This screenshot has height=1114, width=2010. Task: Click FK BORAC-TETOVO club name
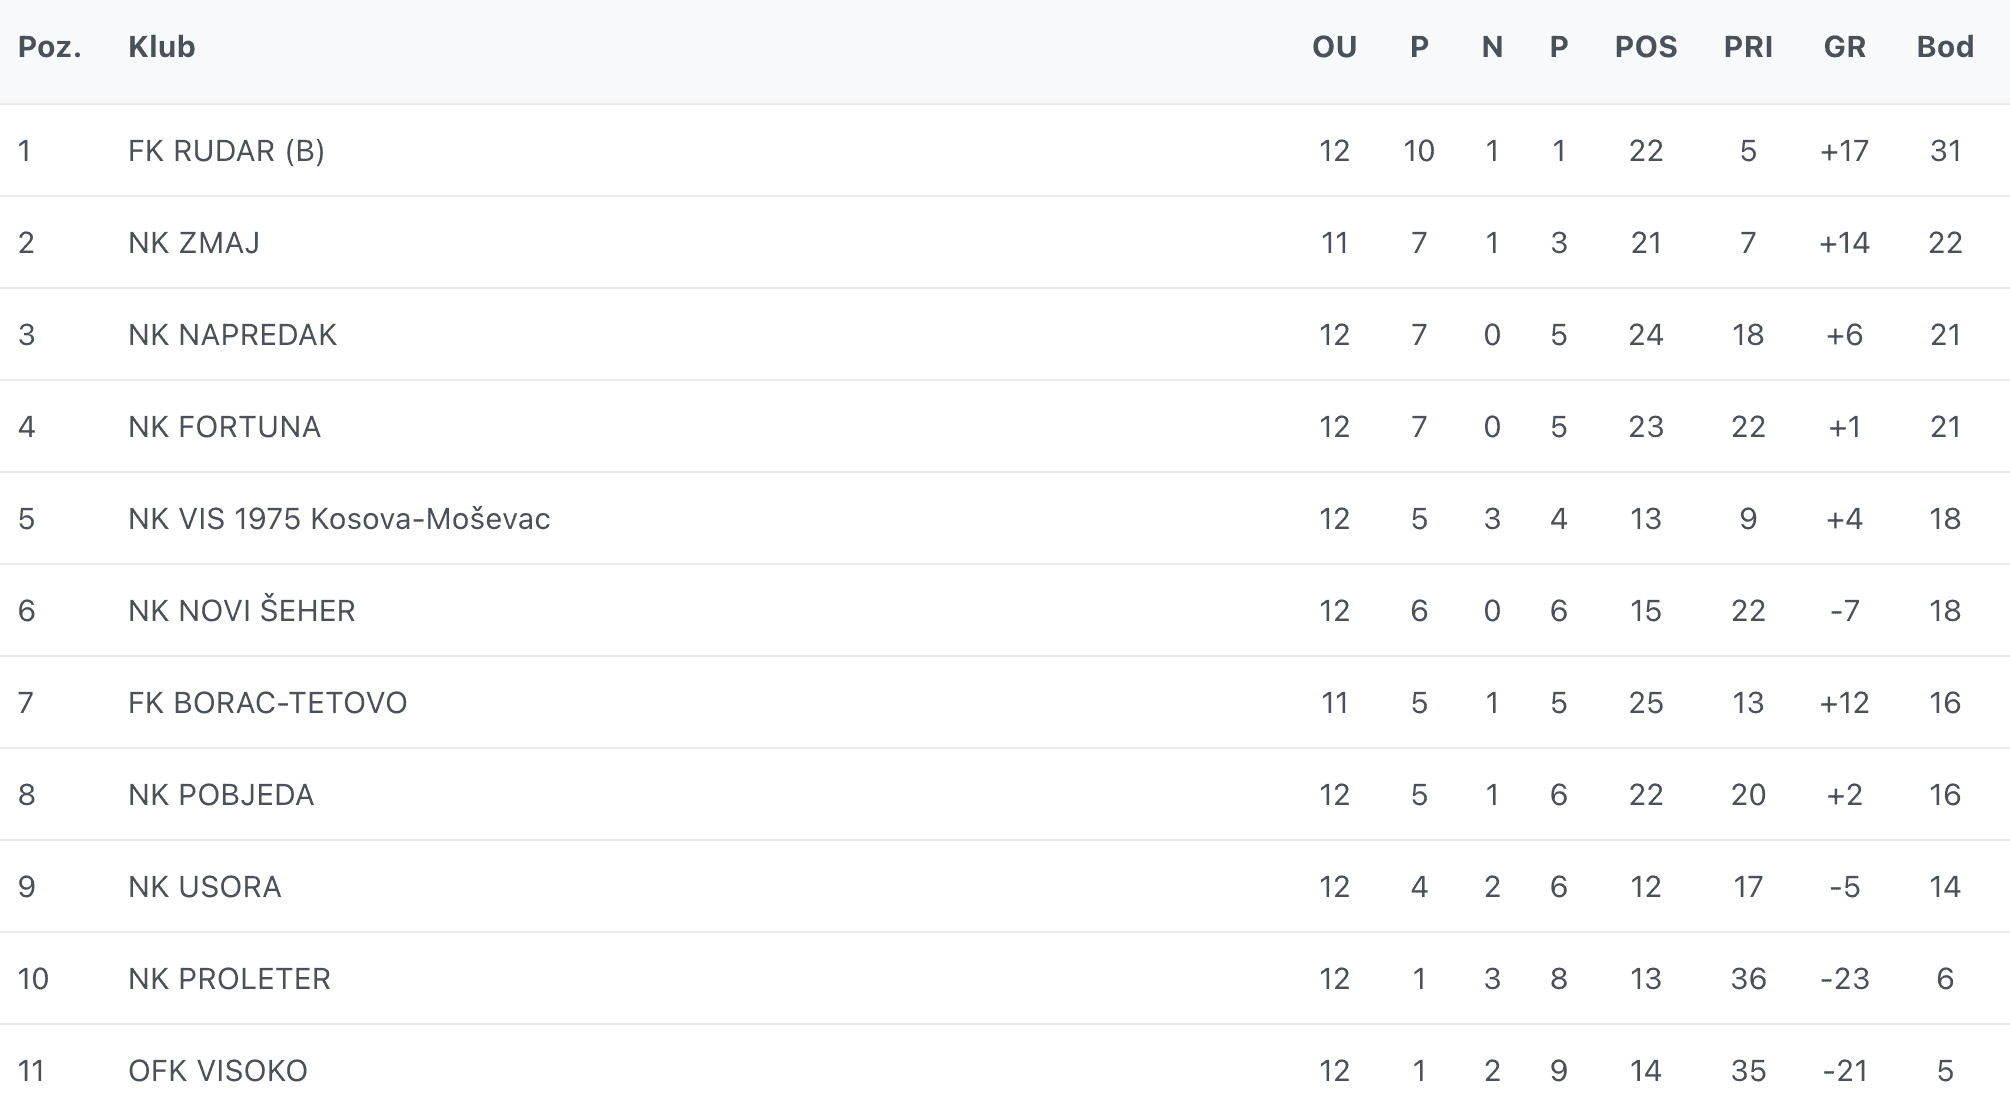(267, 703)
